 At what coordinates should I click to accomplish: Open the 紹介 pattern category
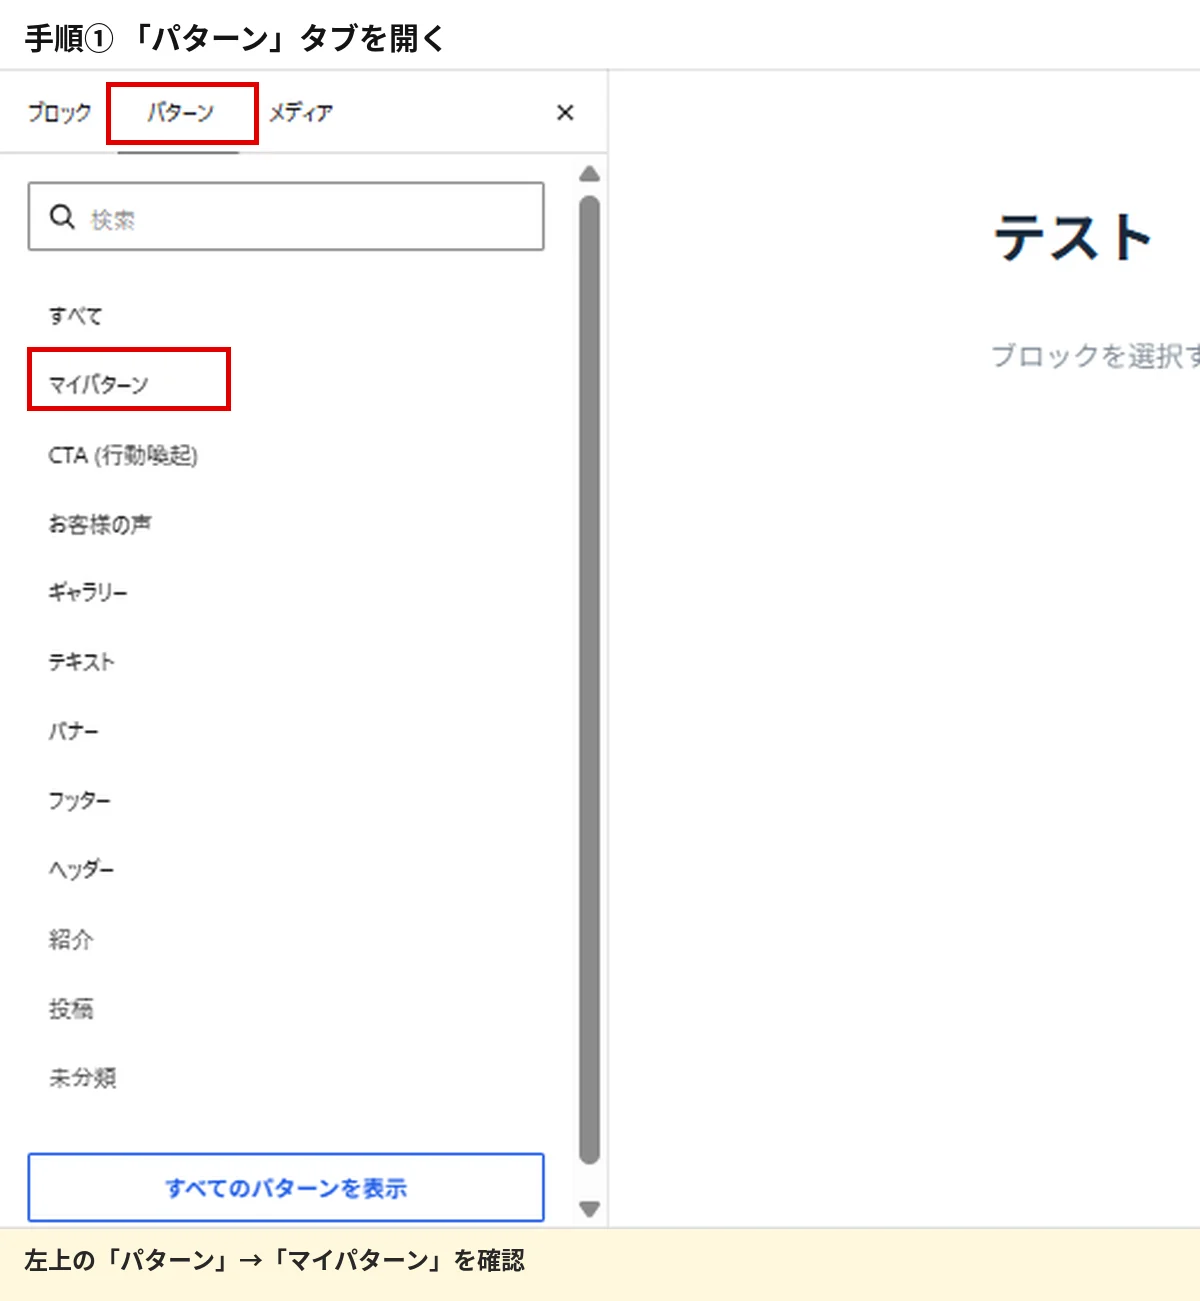click(71, 939)
